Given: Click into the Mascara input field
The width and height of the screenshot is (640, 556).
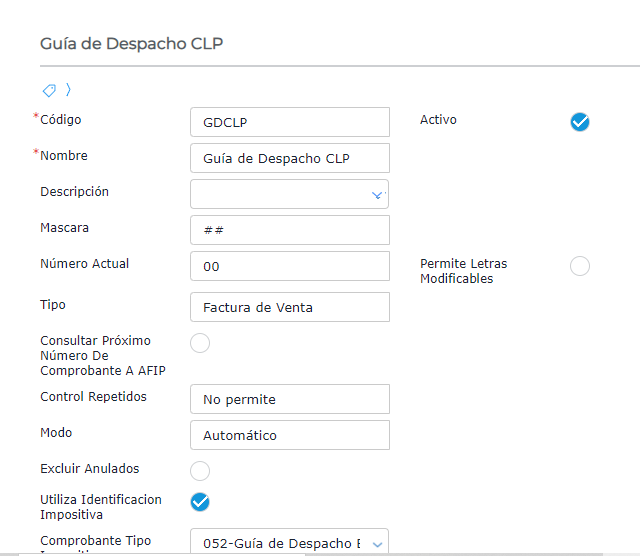Looking at the screenshot, I should tap(289, 230).
